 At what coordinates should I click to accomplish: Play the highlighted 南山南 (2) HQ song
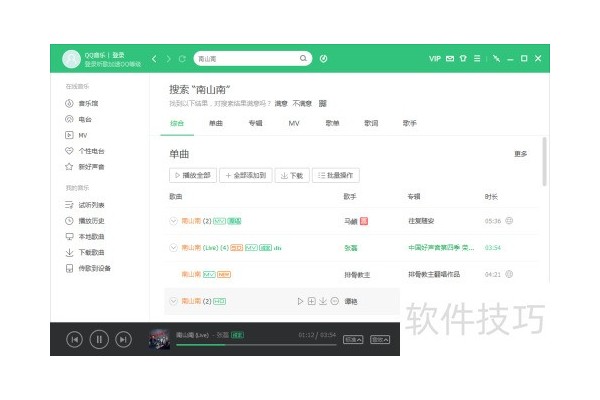tap(300, 301)
